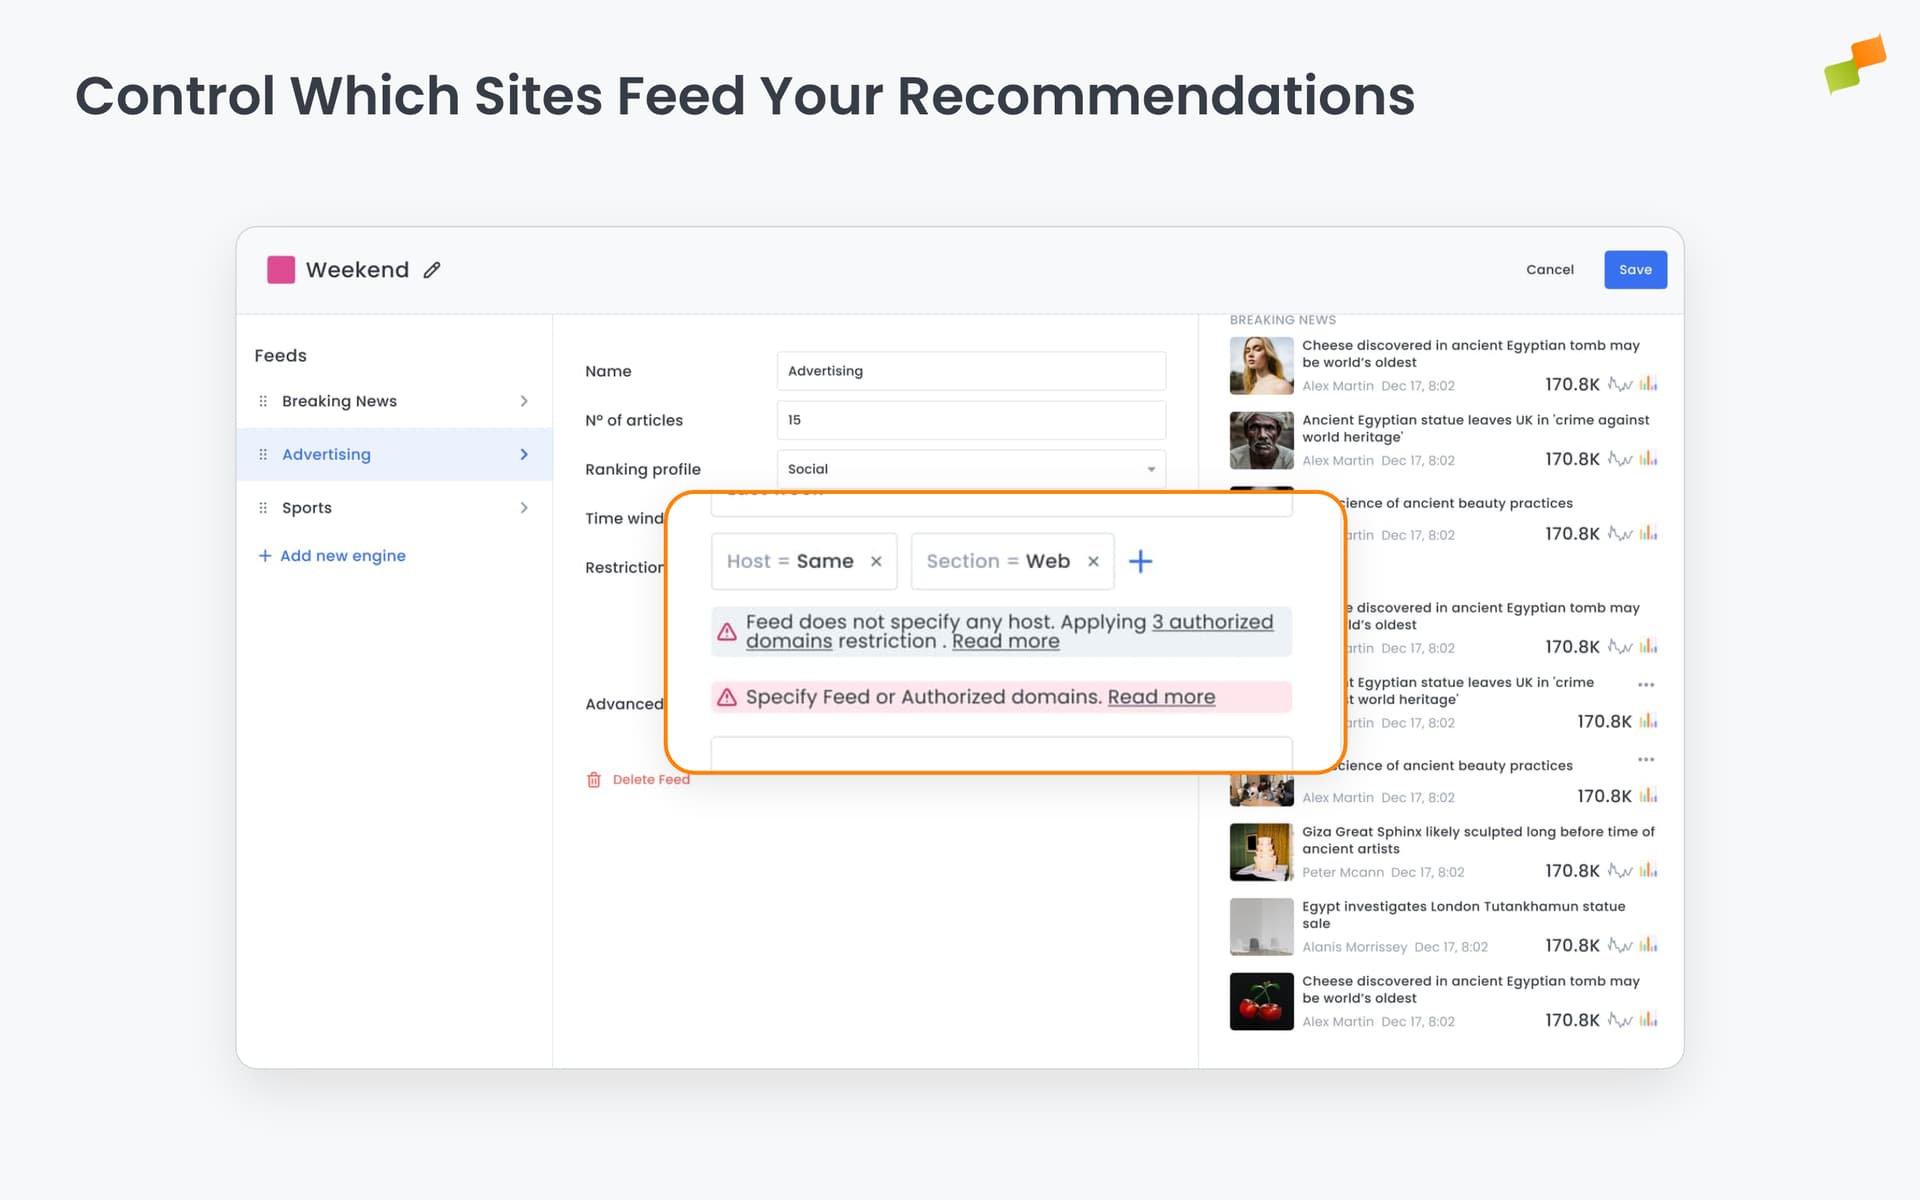
Task: Select the Nº of articles input field
Action: [970, 419]
